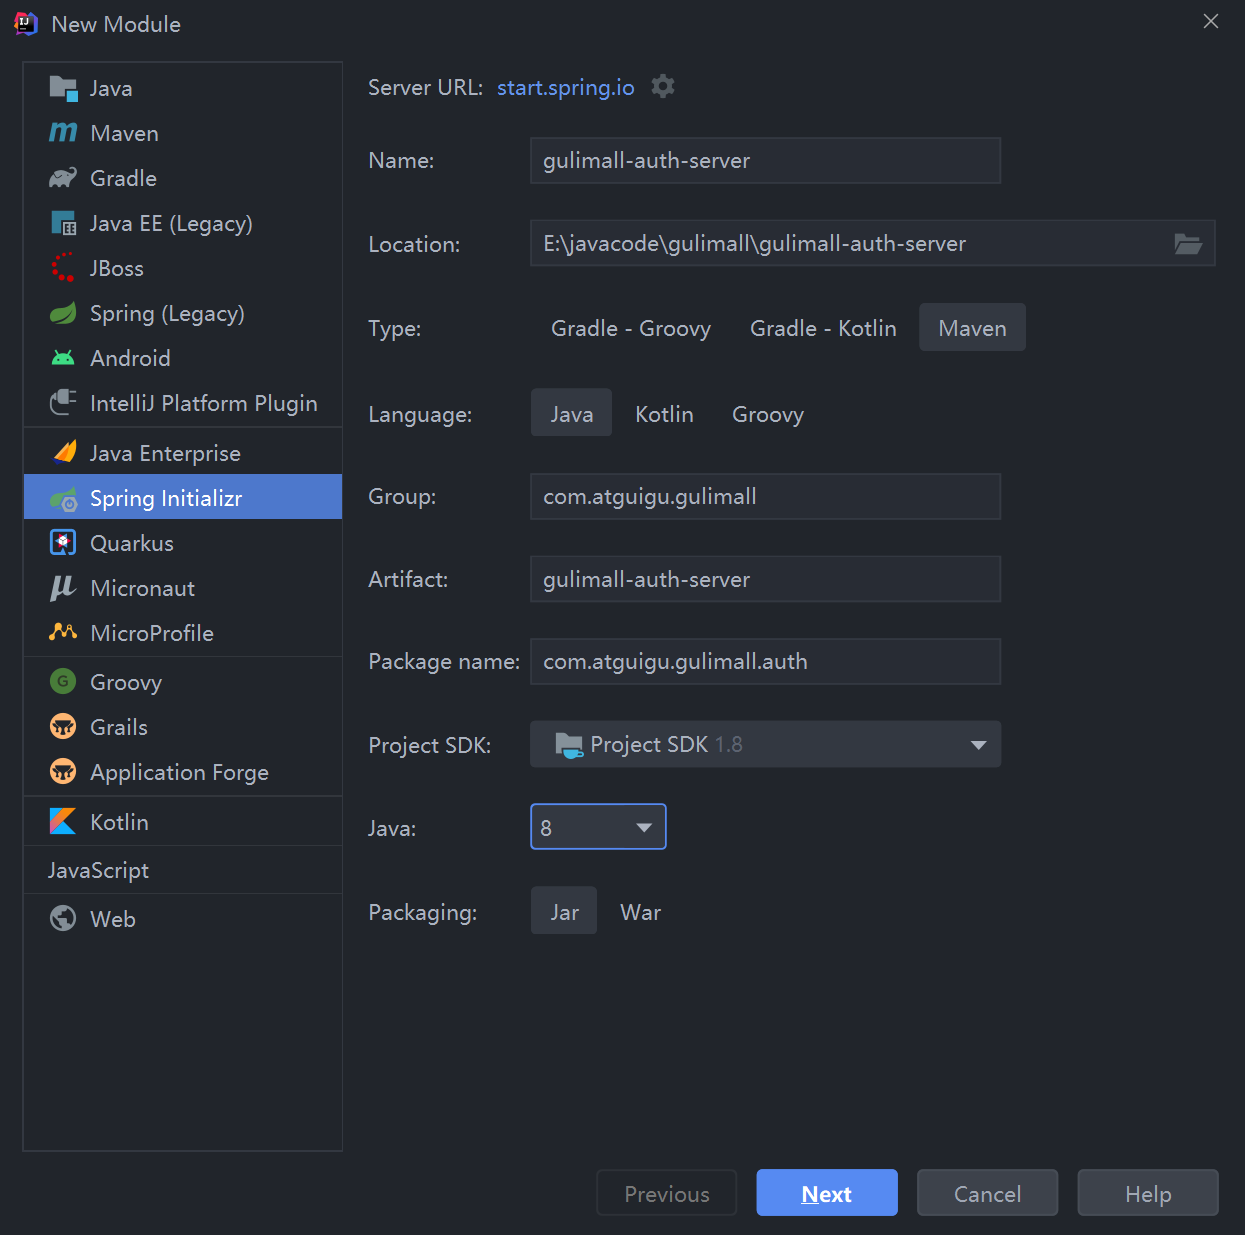Screen dimensions: 1245x1235
Task: Click the Cancel button
Action: click(987, 1193)
